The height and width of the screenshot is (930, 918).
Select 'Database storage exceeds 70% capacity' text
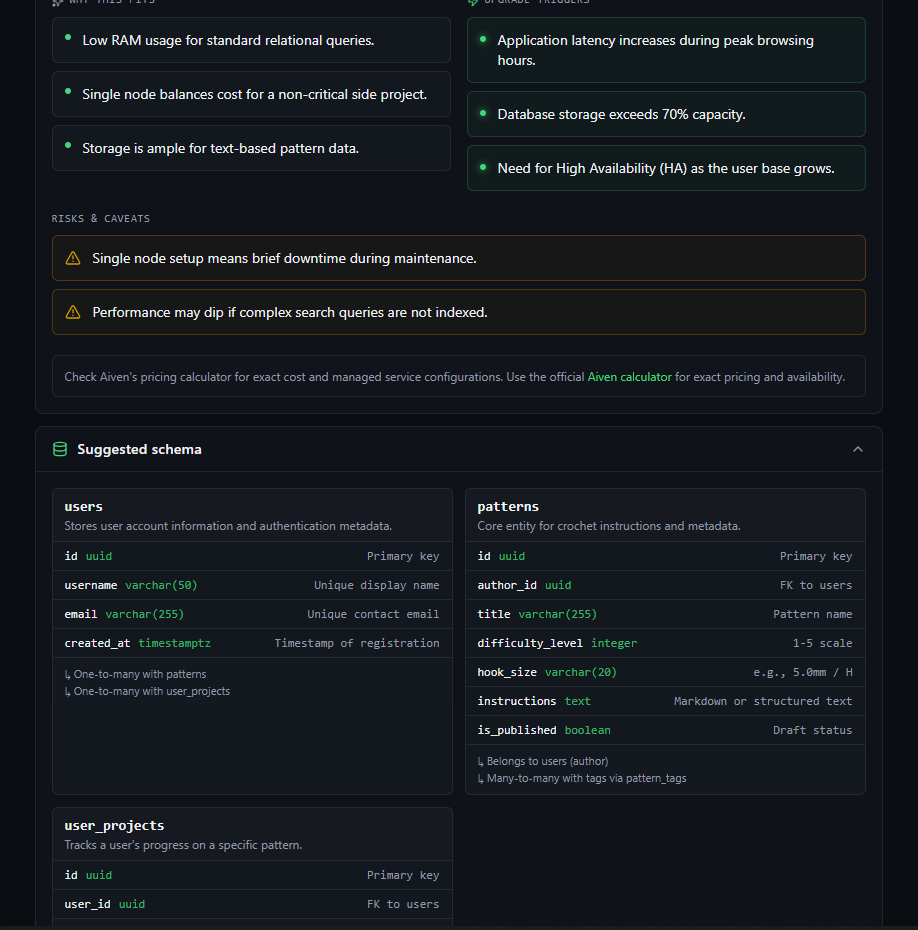621,114
